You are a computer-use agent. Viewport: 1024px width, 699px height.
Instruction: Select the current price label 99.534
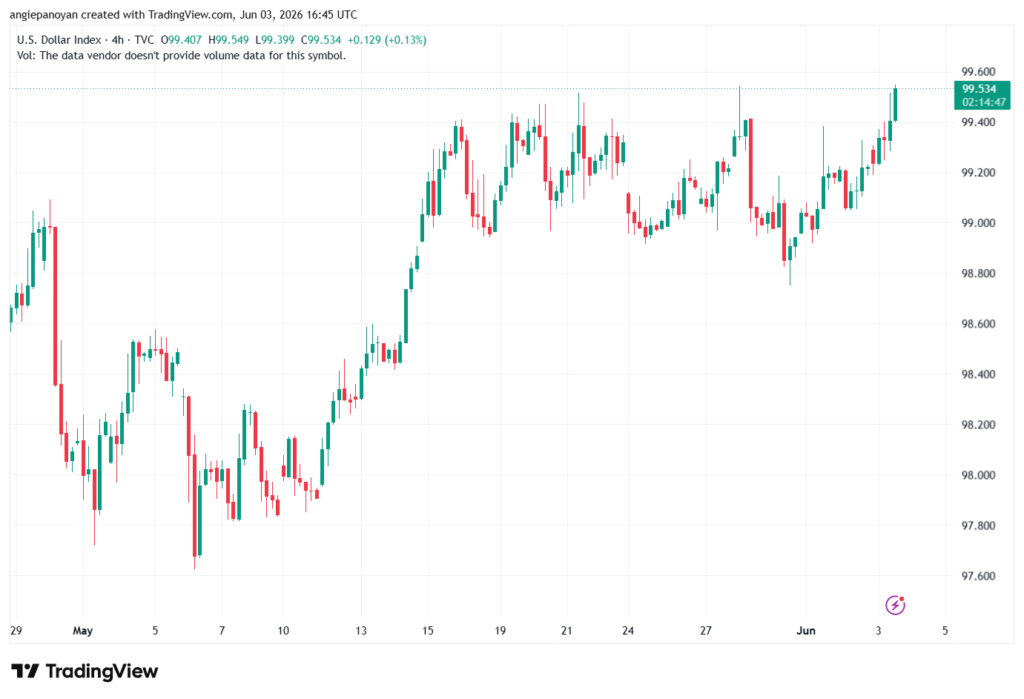(x=979, y=89)
